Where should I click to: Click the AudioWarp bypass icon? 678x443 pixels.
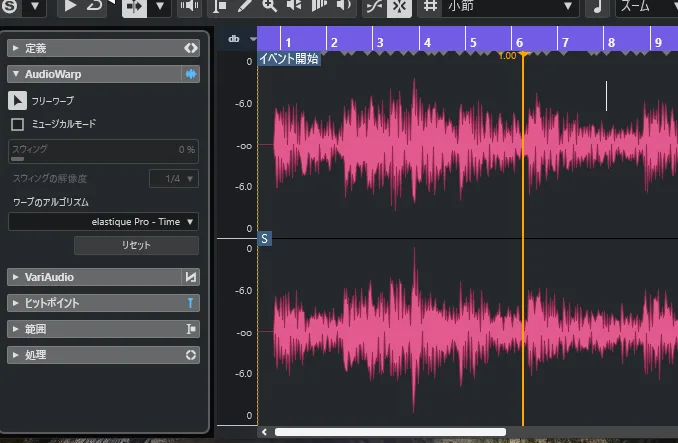tap(190, 74)
